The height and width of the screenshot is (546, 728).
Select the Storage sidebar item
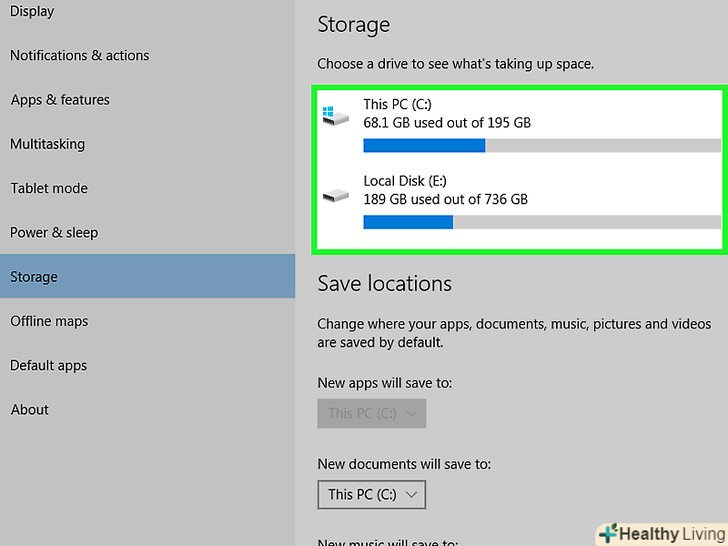click(x=34, y=277)
